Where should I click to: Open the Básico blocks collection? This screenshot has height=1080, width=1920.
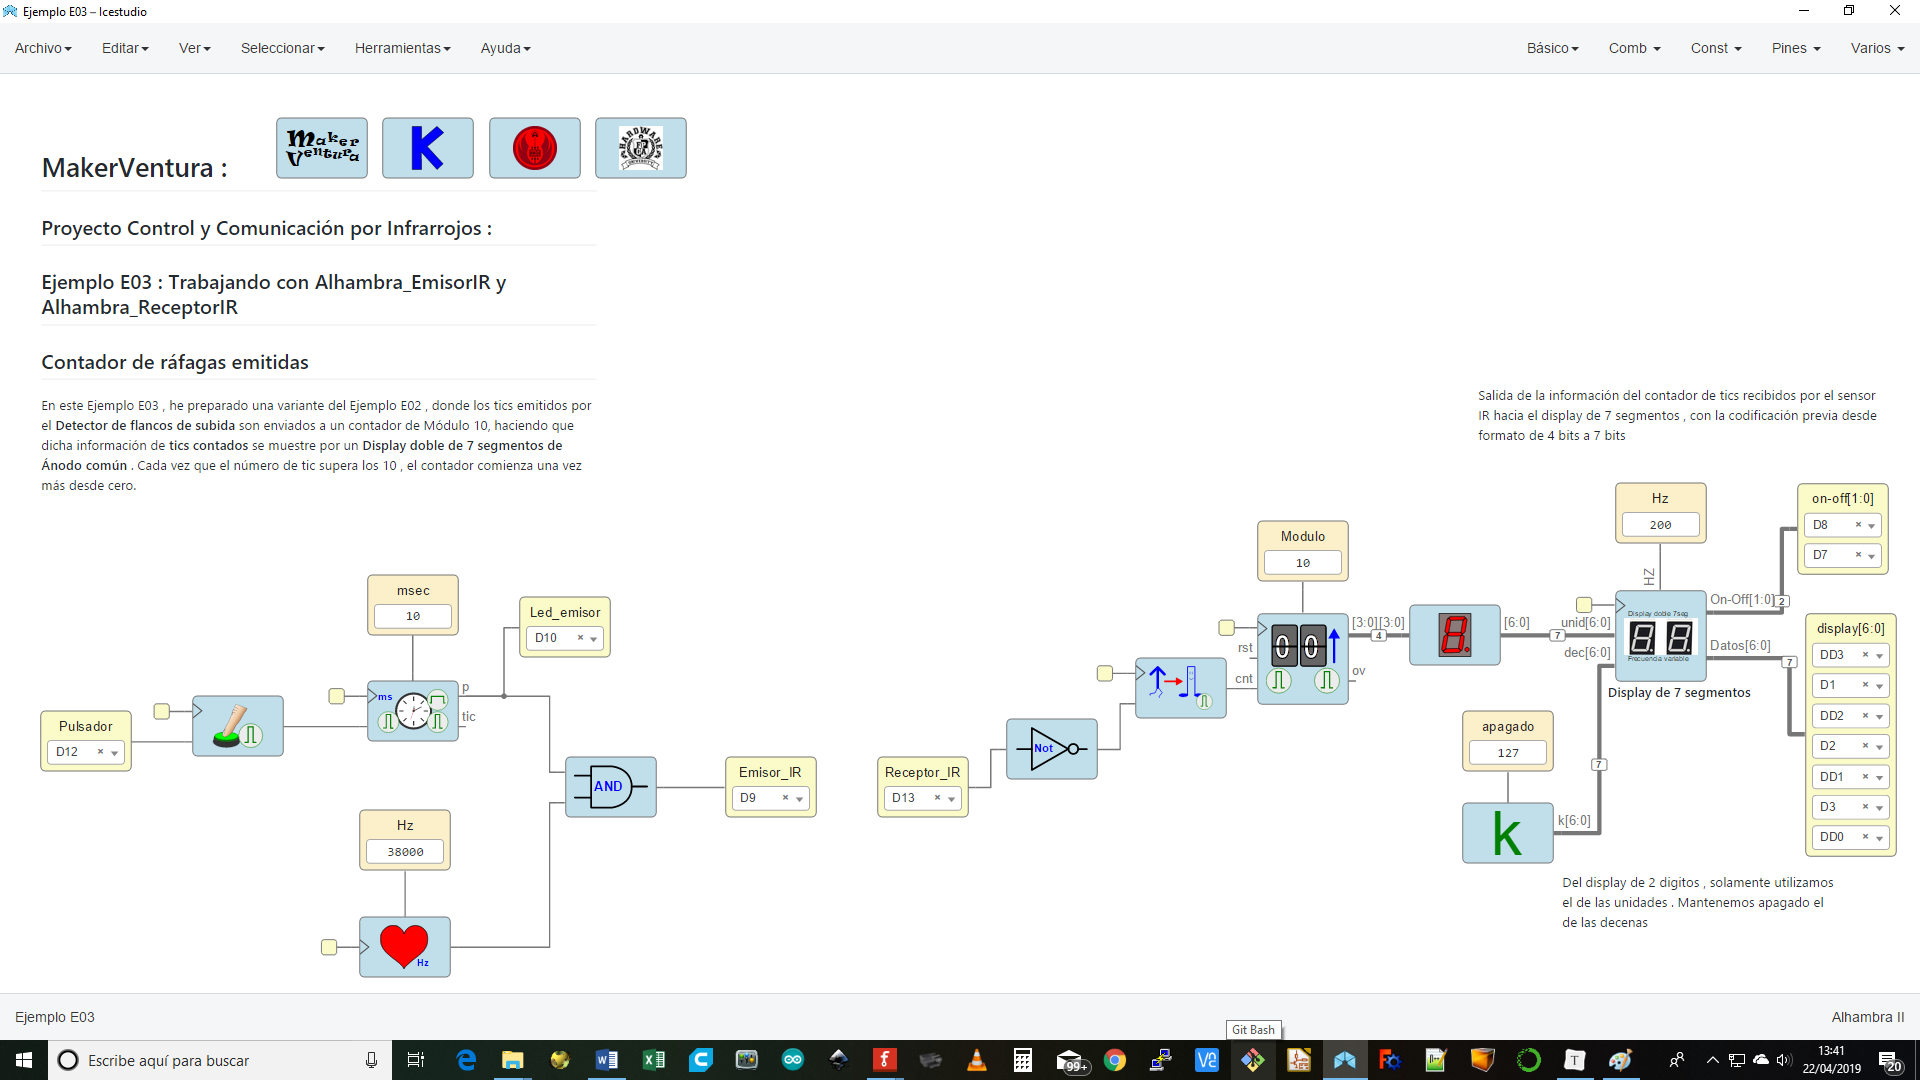tap(1551, 48)
